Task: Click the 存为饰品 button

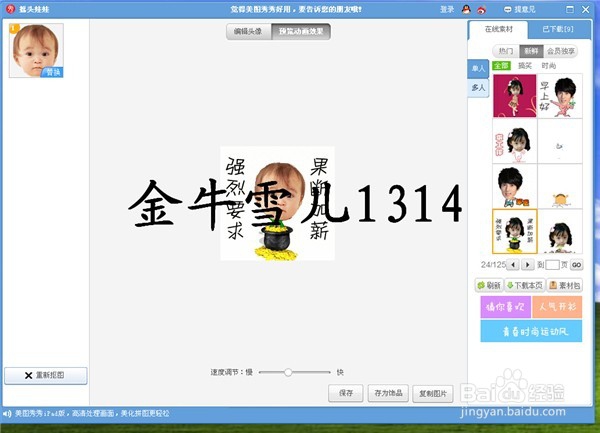Action: (x=388, y=393)
